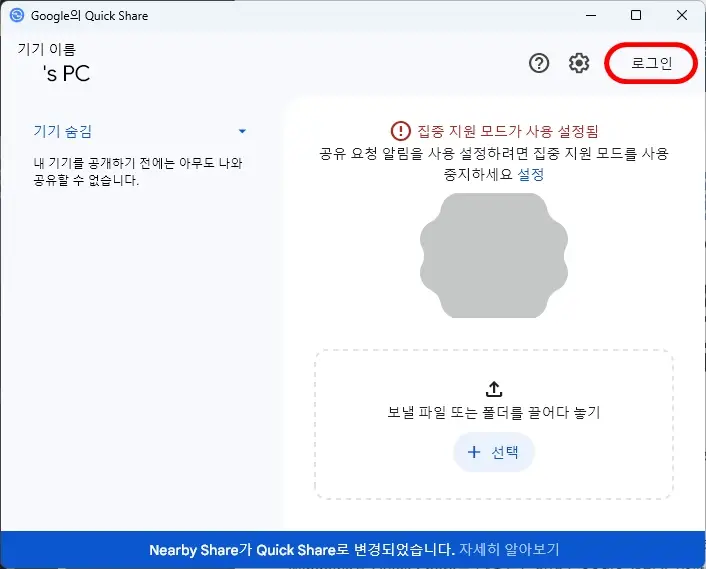Screen dimensions: 706x569
Task: Click the upload arrow icon in drop zone
Action: coord(494,389)
